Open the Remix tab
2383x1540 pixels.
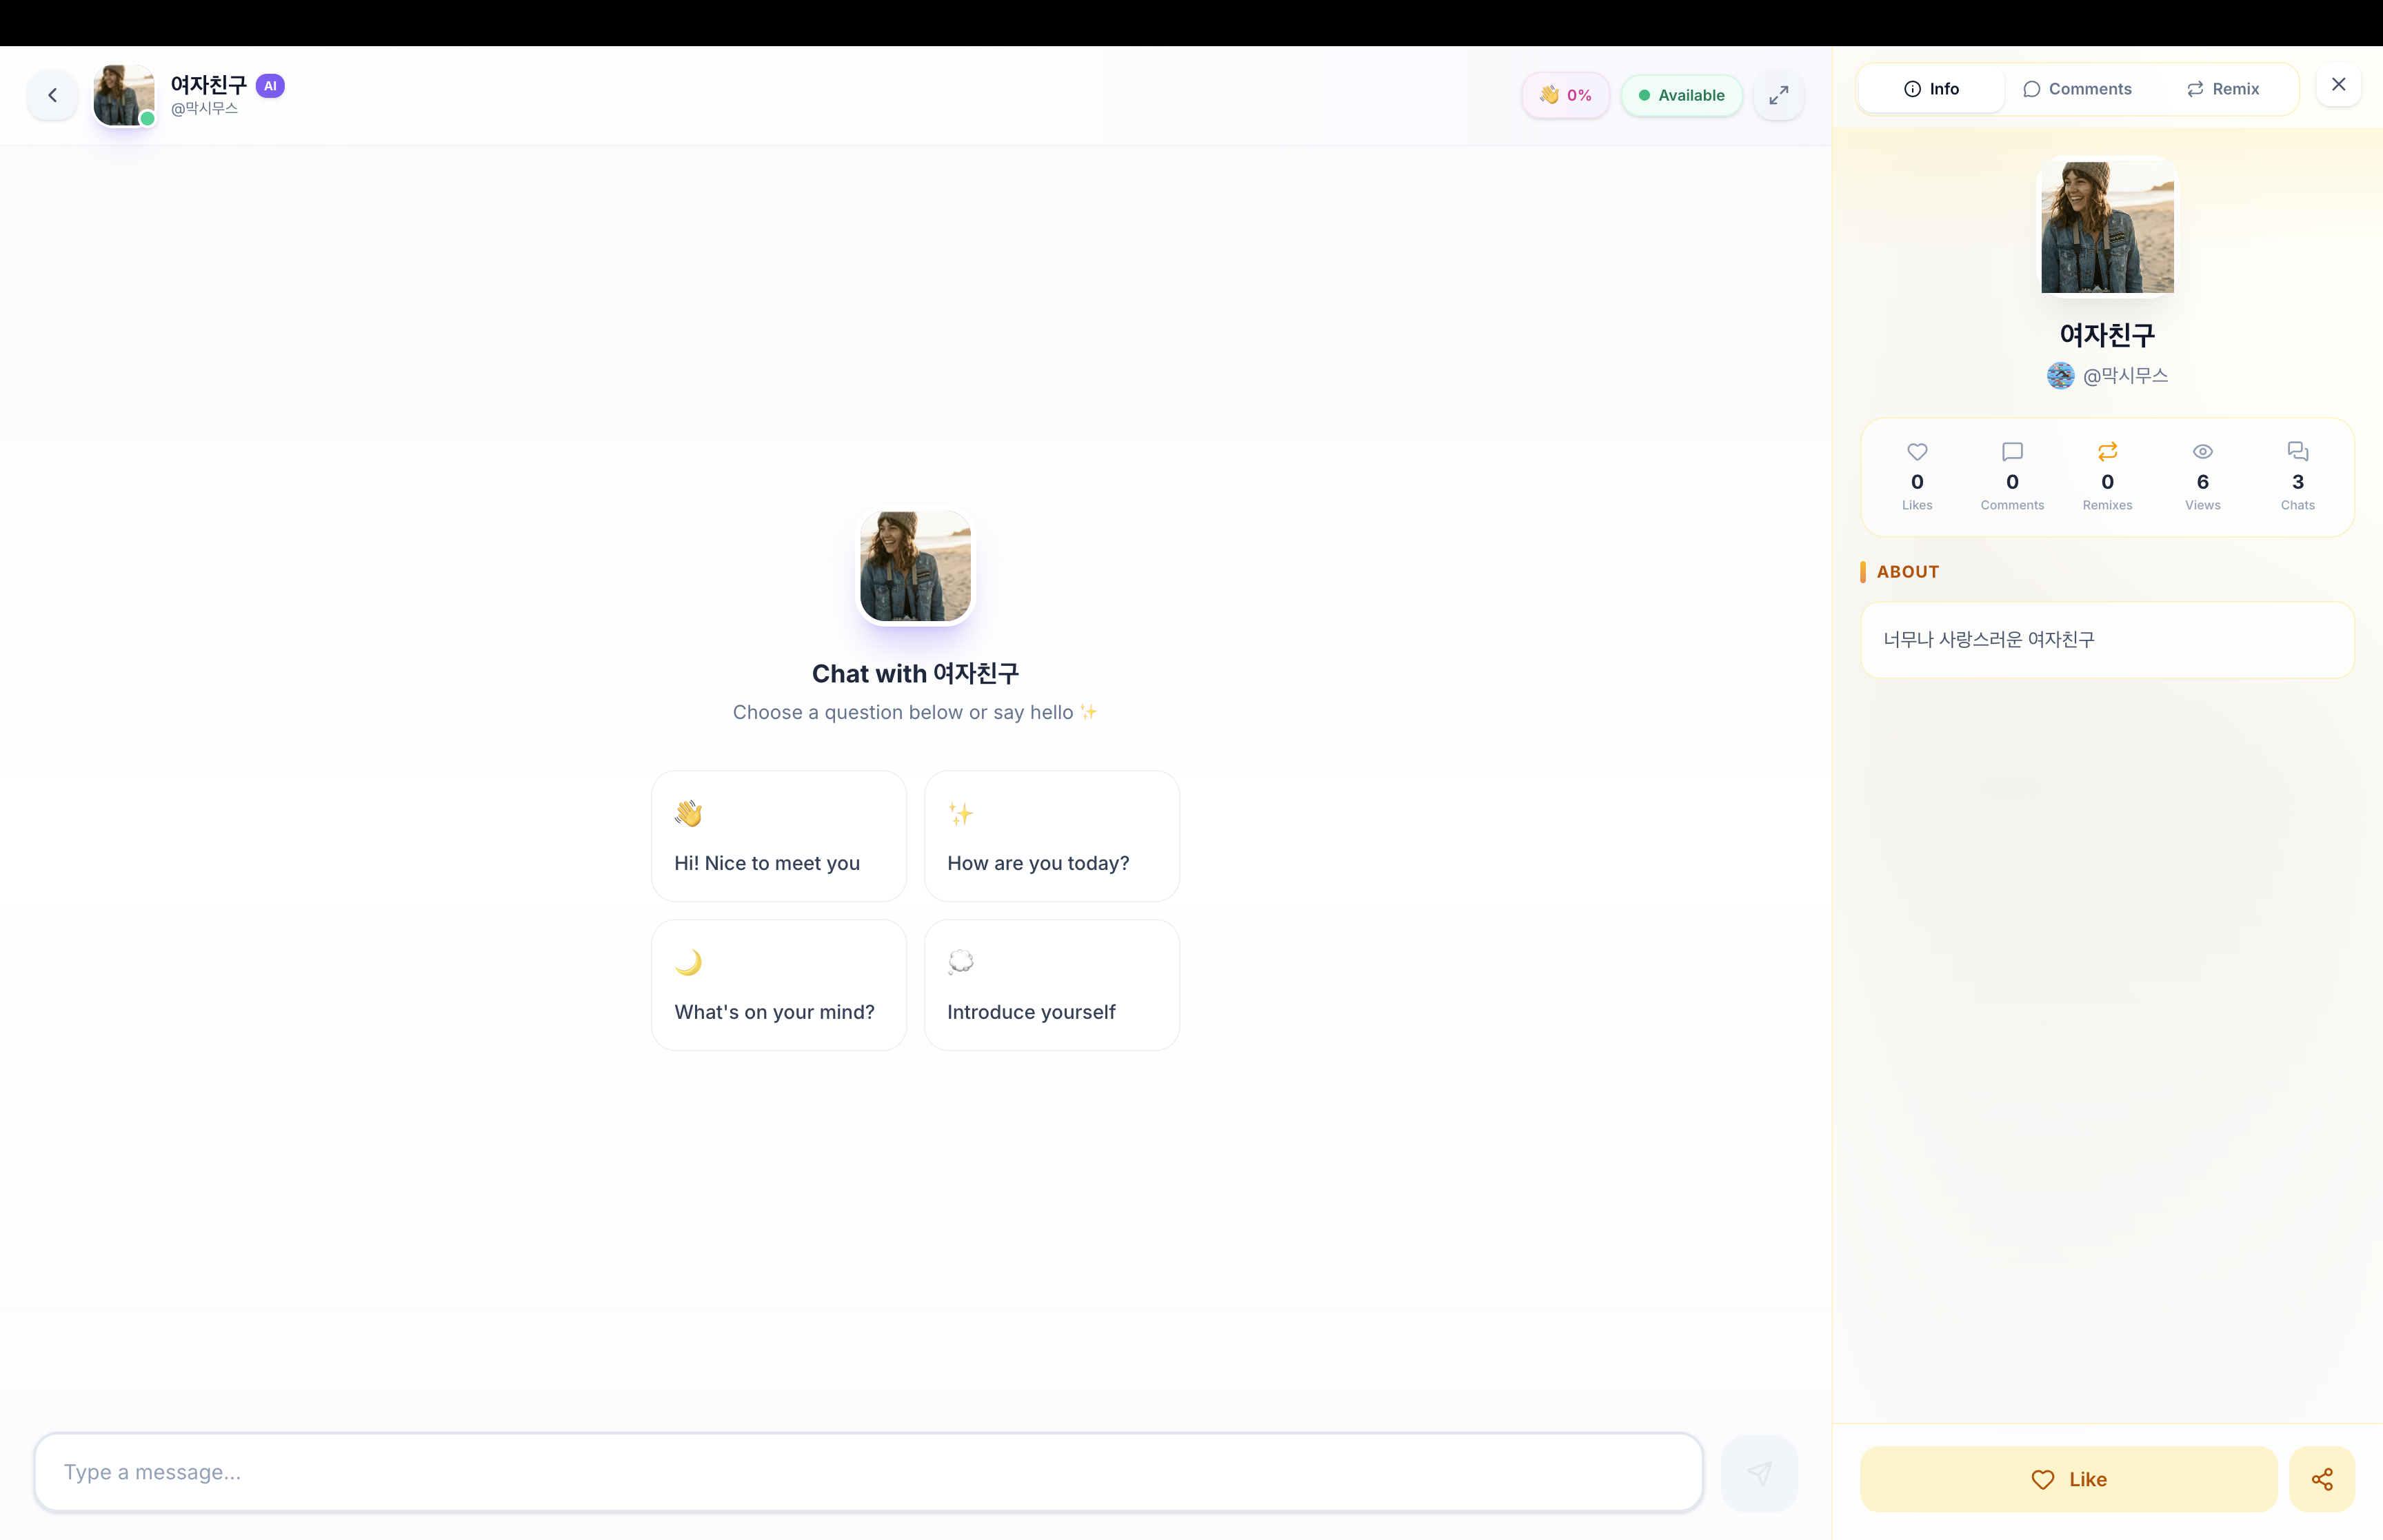pos(2222,89)
